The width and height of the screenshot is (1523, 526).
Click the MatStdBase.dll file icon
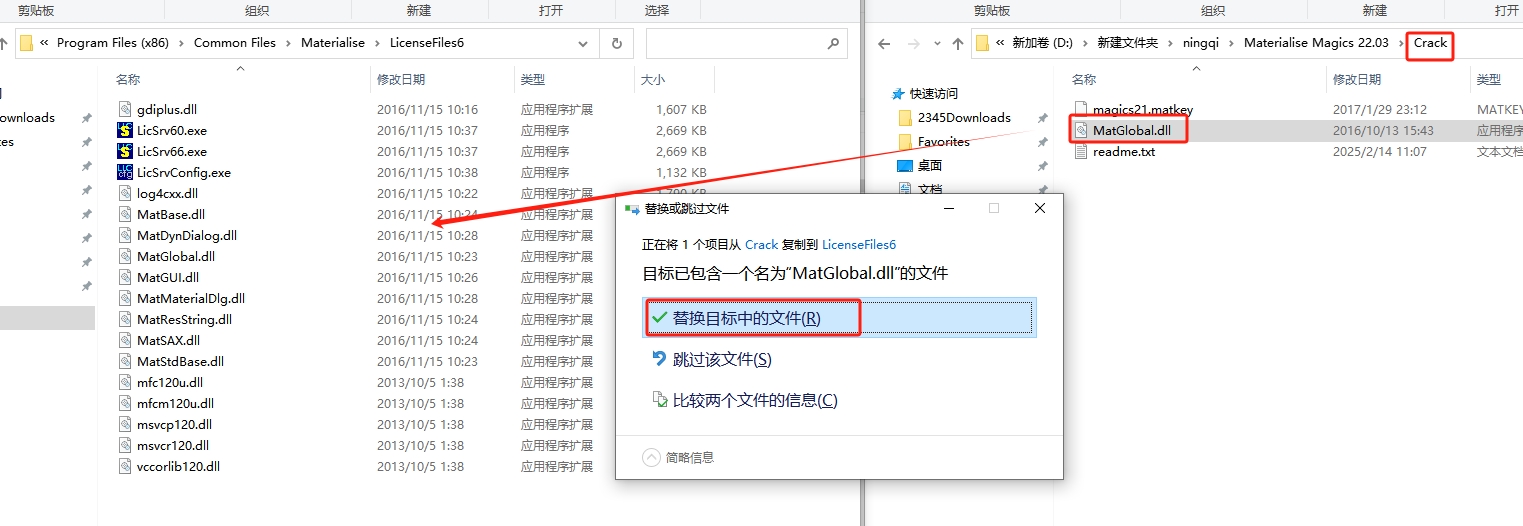tap(125, 361)
